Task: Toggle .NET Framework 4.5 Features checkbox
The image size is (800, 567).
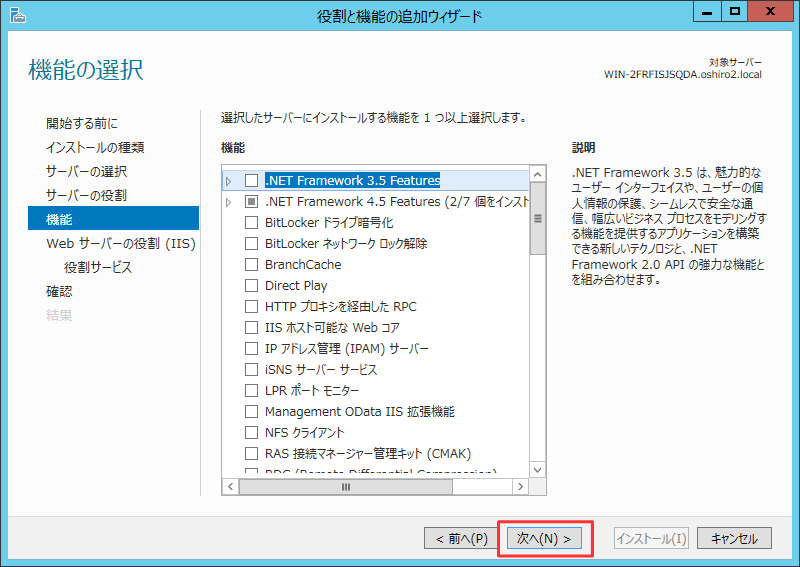Action: pyautogui.click(x=252, y=202)
